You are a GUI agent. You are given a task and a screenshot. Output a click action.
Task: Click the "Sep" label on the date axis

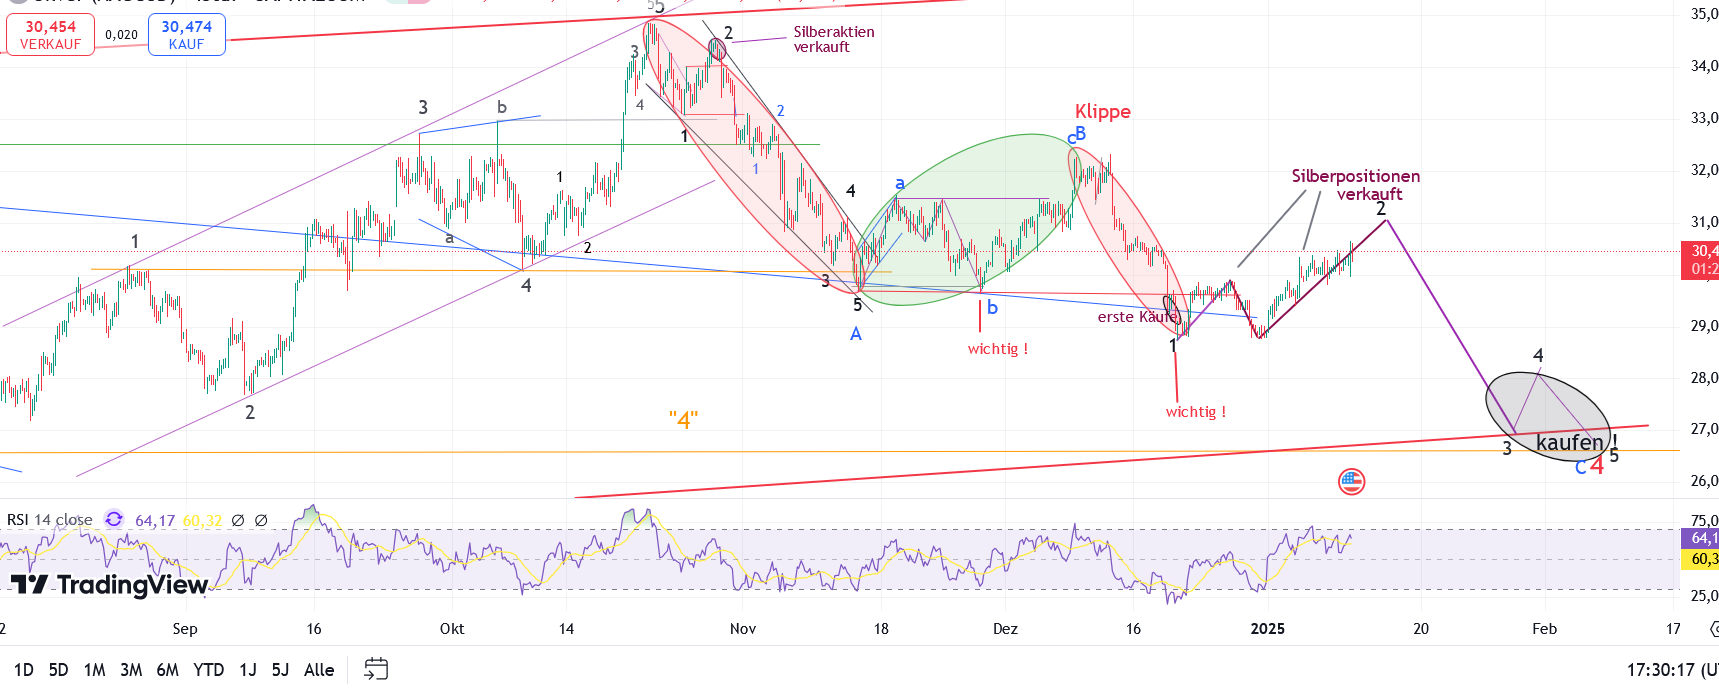tap(185, 629)
